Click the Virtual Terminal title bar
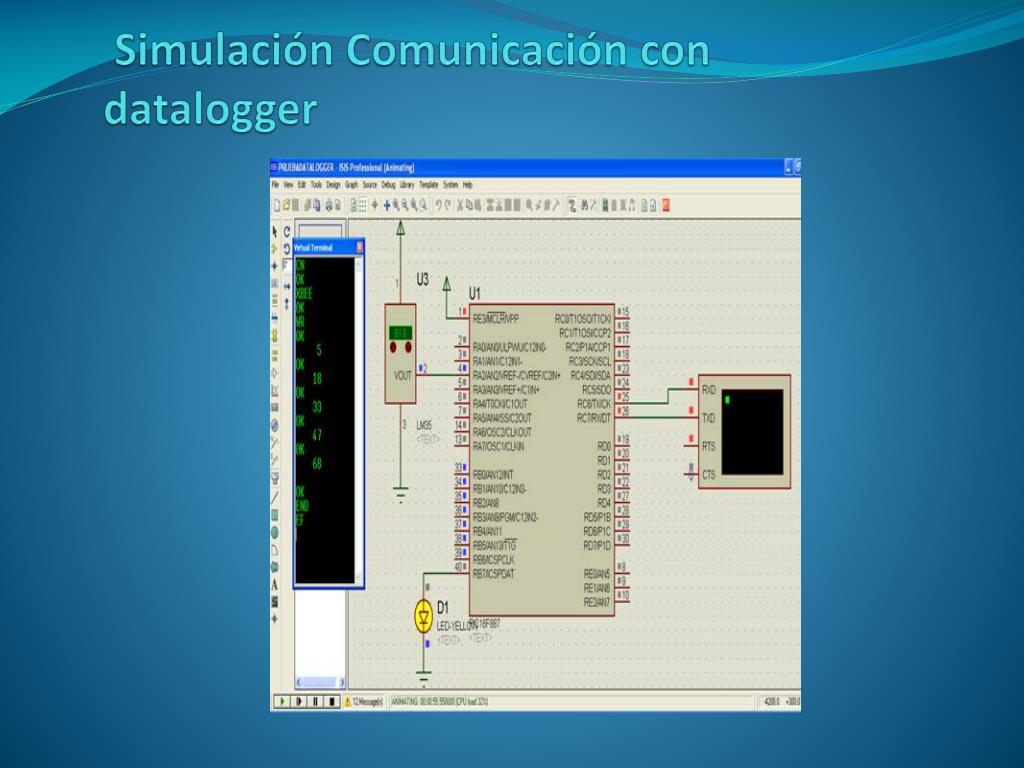 328,248
